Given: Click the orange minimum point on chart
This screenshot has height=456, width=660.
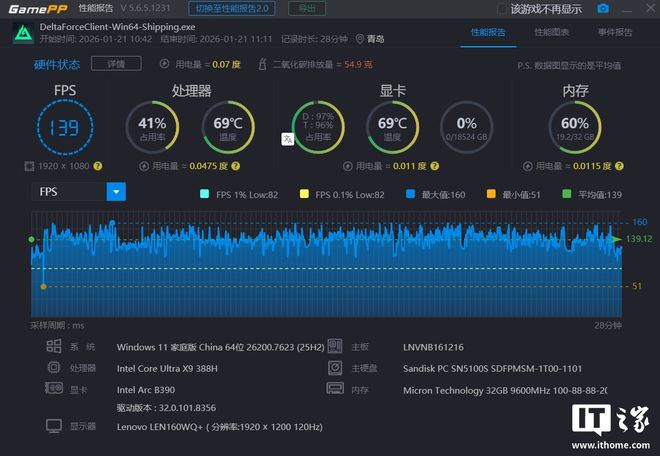Looking at the screenshot, I should 43,286.
